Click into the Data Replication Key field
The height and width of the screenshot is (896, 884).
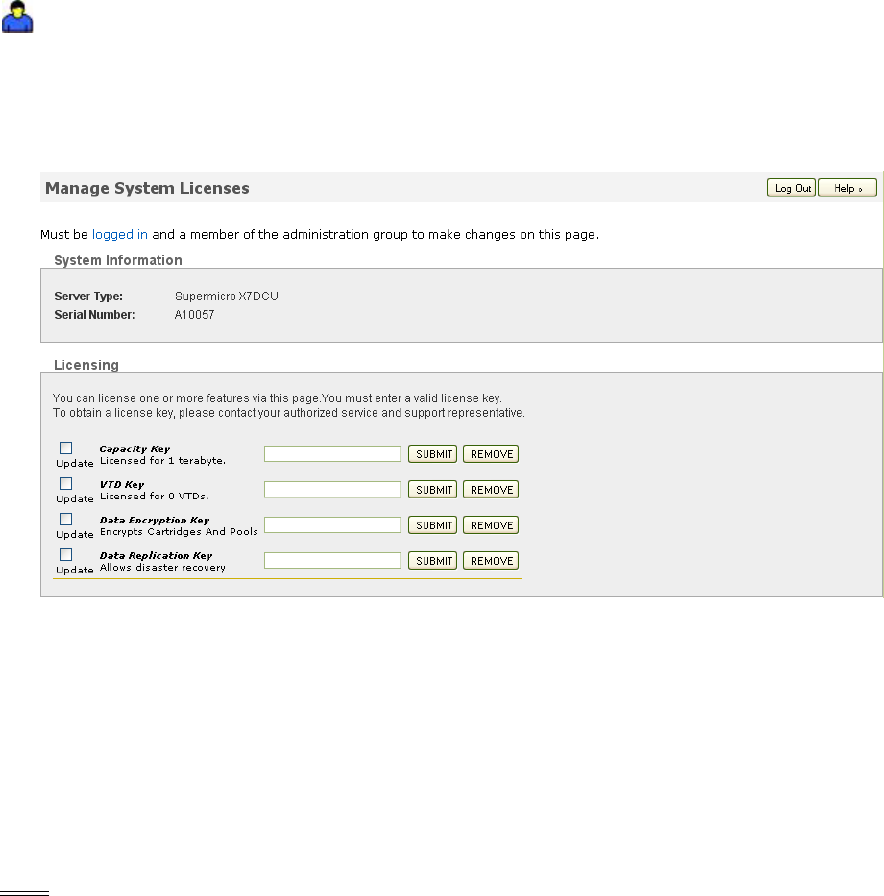pos(332,561)
